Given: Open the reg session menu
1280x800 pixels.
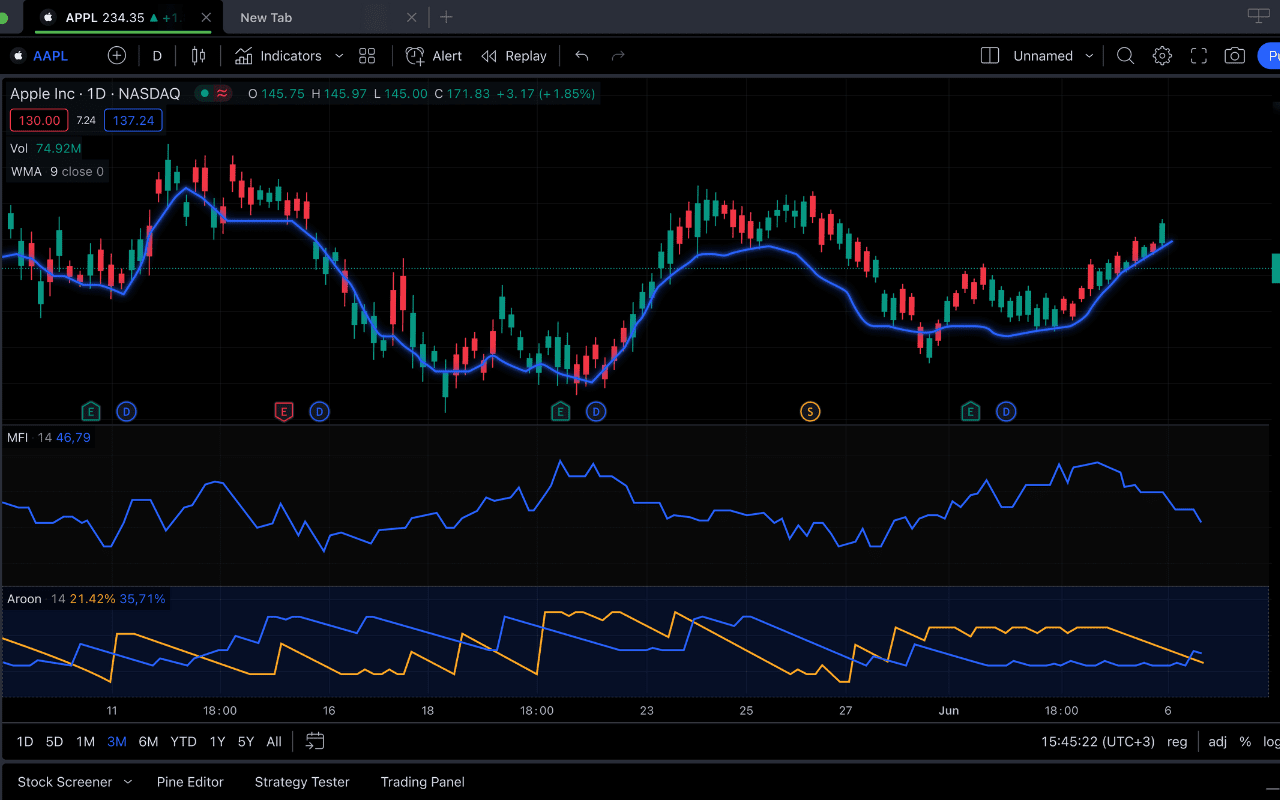Looking at the screenshot, I should (1178, 741).
